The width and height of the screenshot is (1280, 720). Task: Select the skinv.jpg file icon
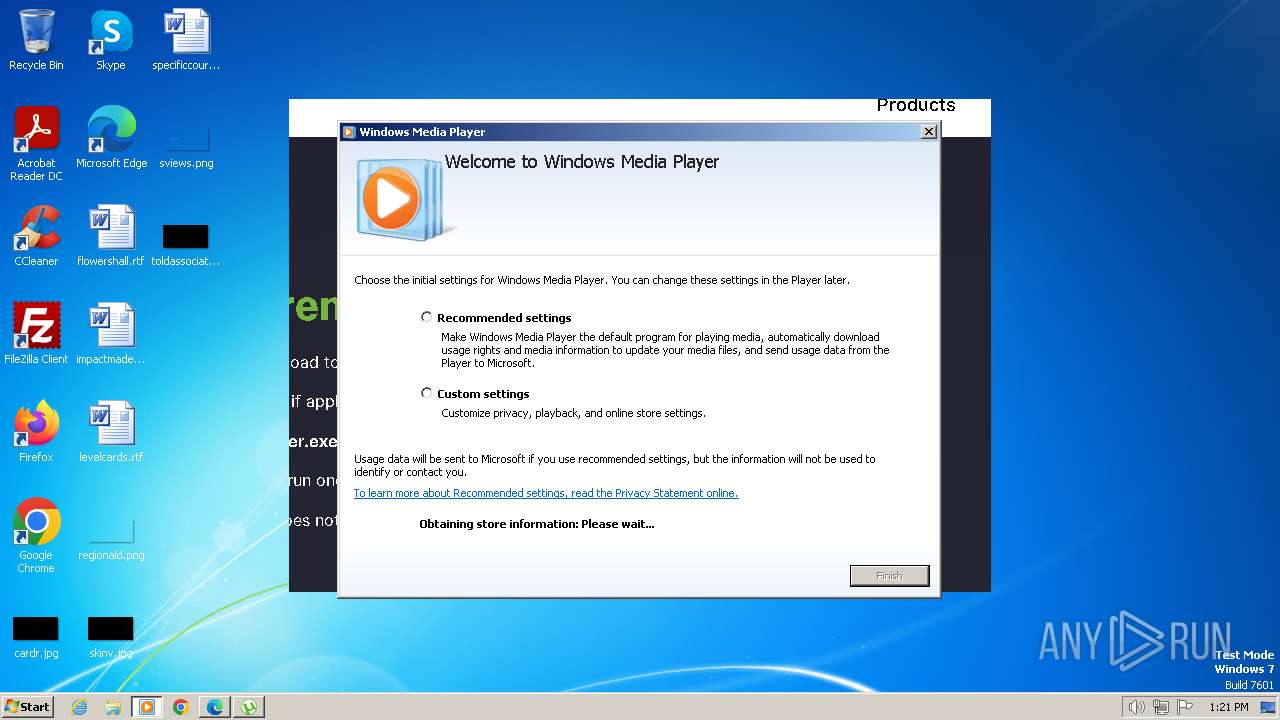pos(111,637)
